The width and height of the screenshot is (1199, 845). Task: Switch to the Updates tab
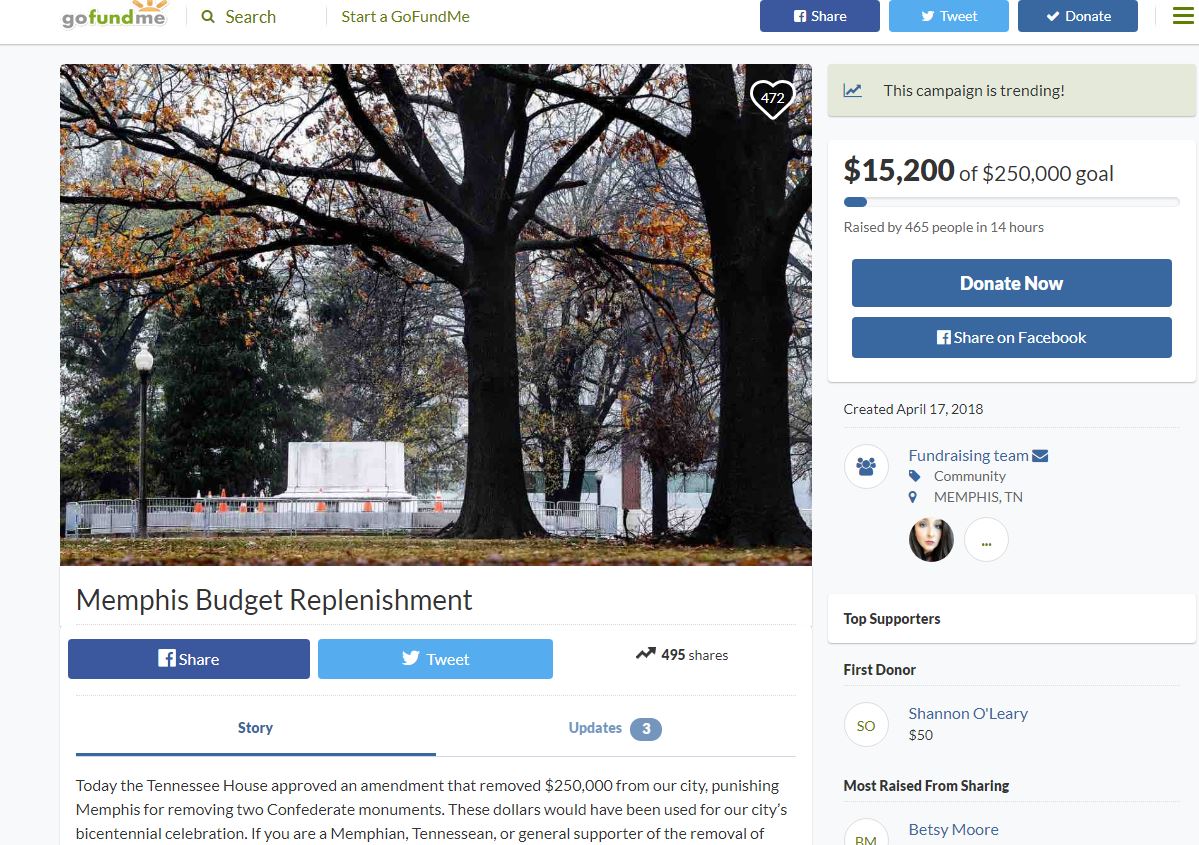[614, 728]
